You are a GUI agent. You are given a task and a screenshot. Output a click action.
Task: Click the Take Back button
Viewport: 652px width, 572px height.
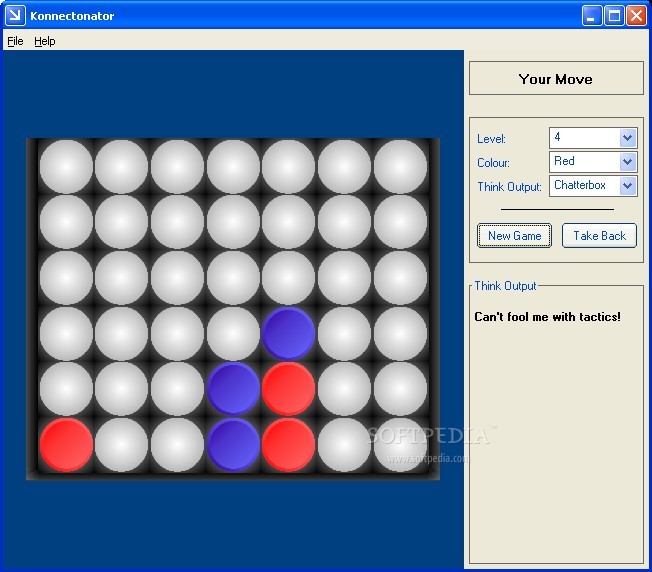pyautogui.click(x=599, y=236)
